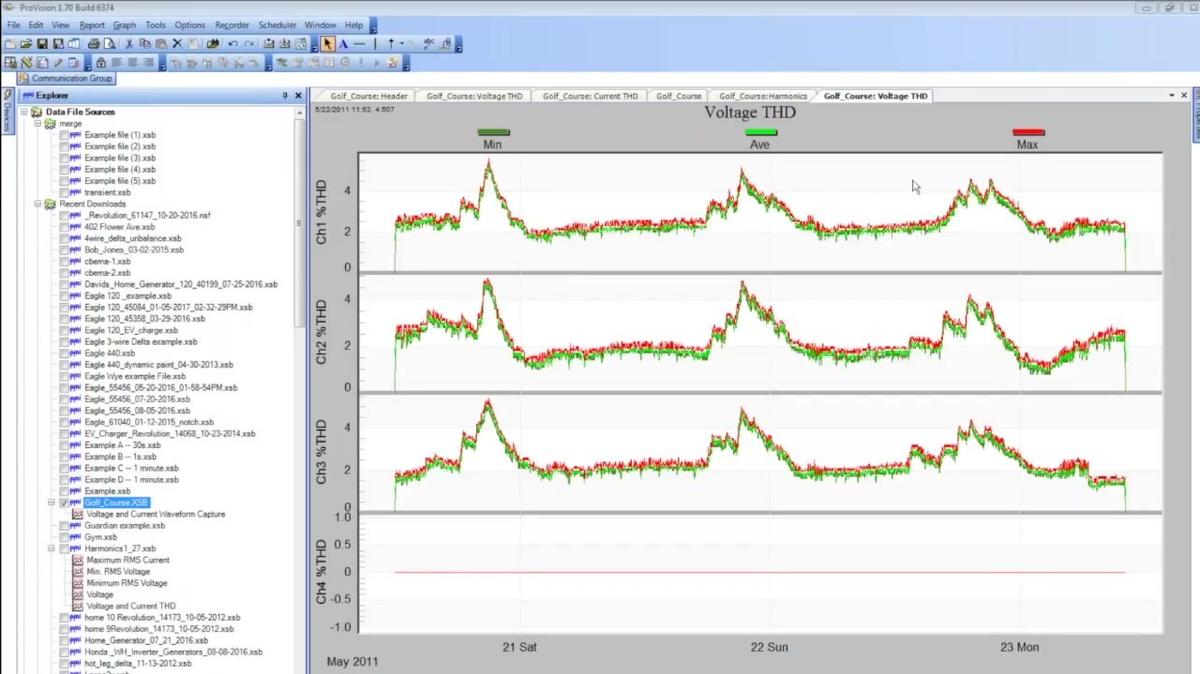The image size is (1200, 674).
Task: Open the Graph menu
Action: pyautogui.click(x=124, y=24)
